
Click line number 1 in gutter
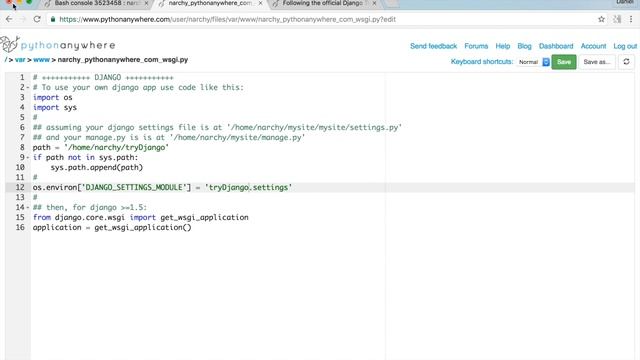[x=22, y=78]
